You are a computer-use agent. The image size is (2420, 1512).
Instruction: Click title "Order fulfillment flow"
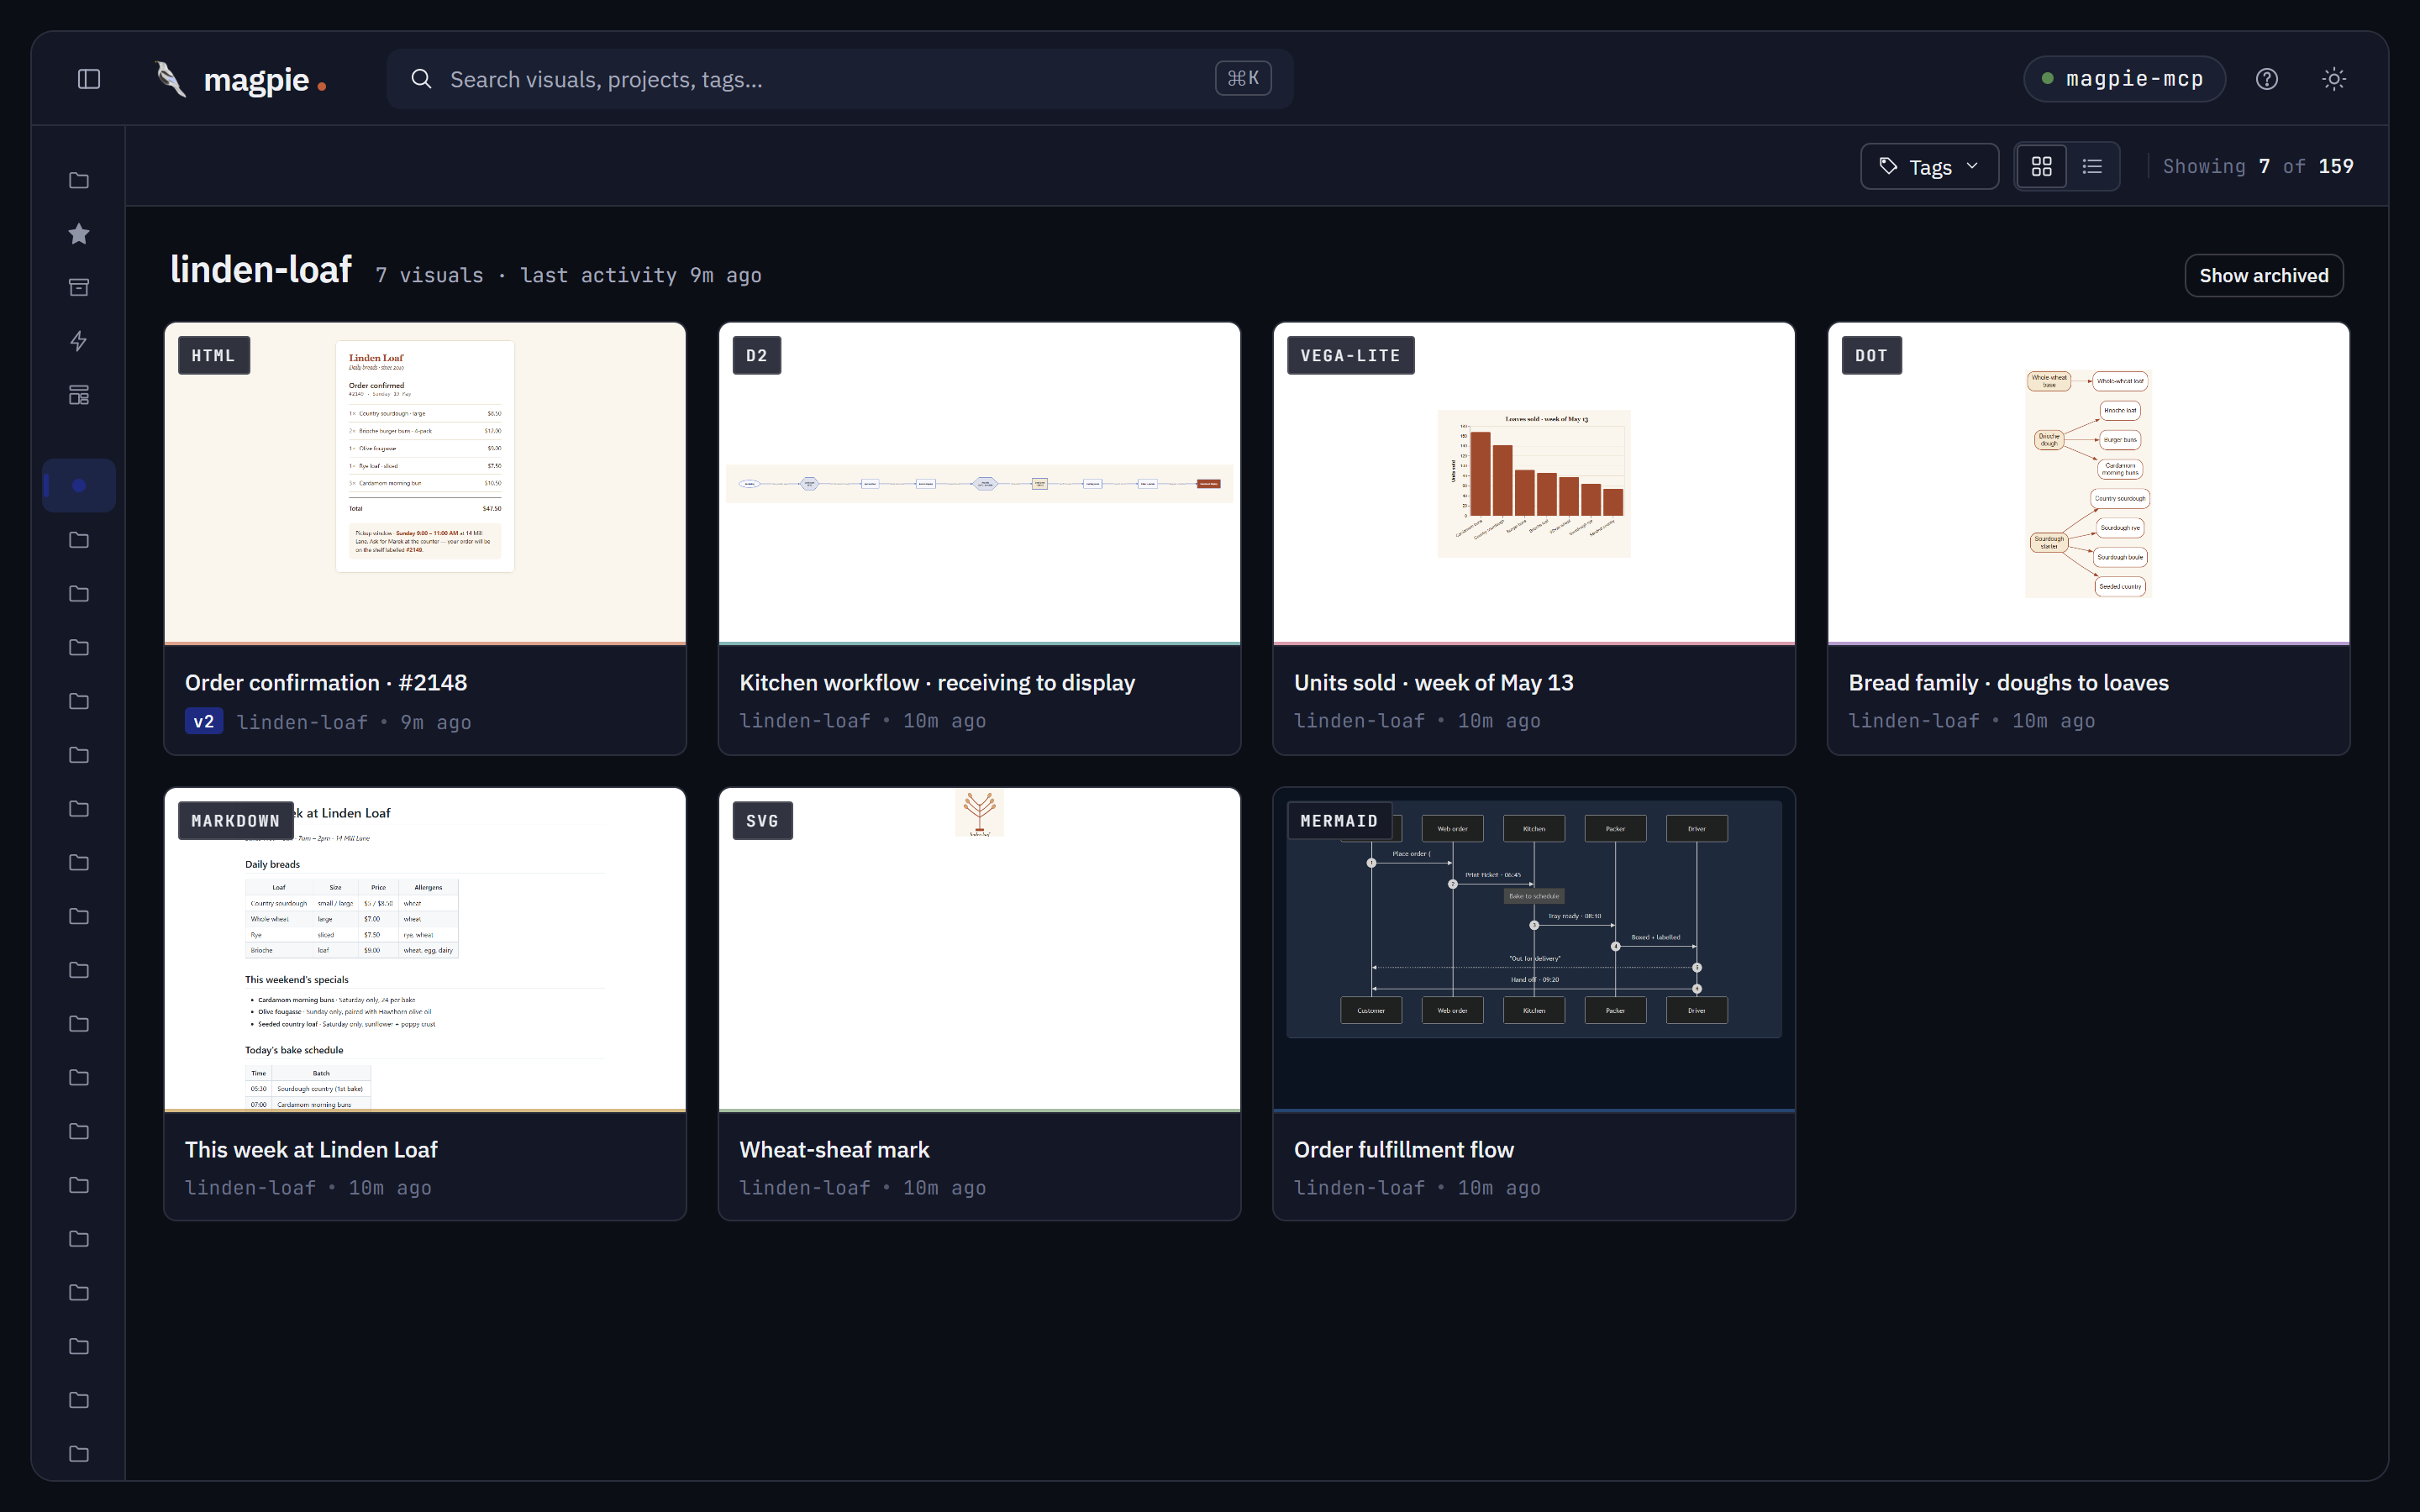coord(1403,1150)
